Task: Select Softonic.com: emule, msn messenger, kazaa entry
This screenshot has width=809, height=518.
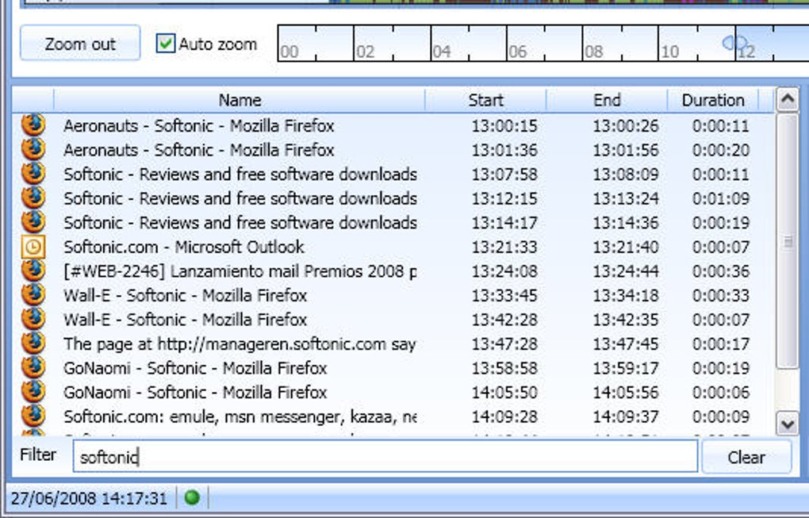Action: pos(393,416)
